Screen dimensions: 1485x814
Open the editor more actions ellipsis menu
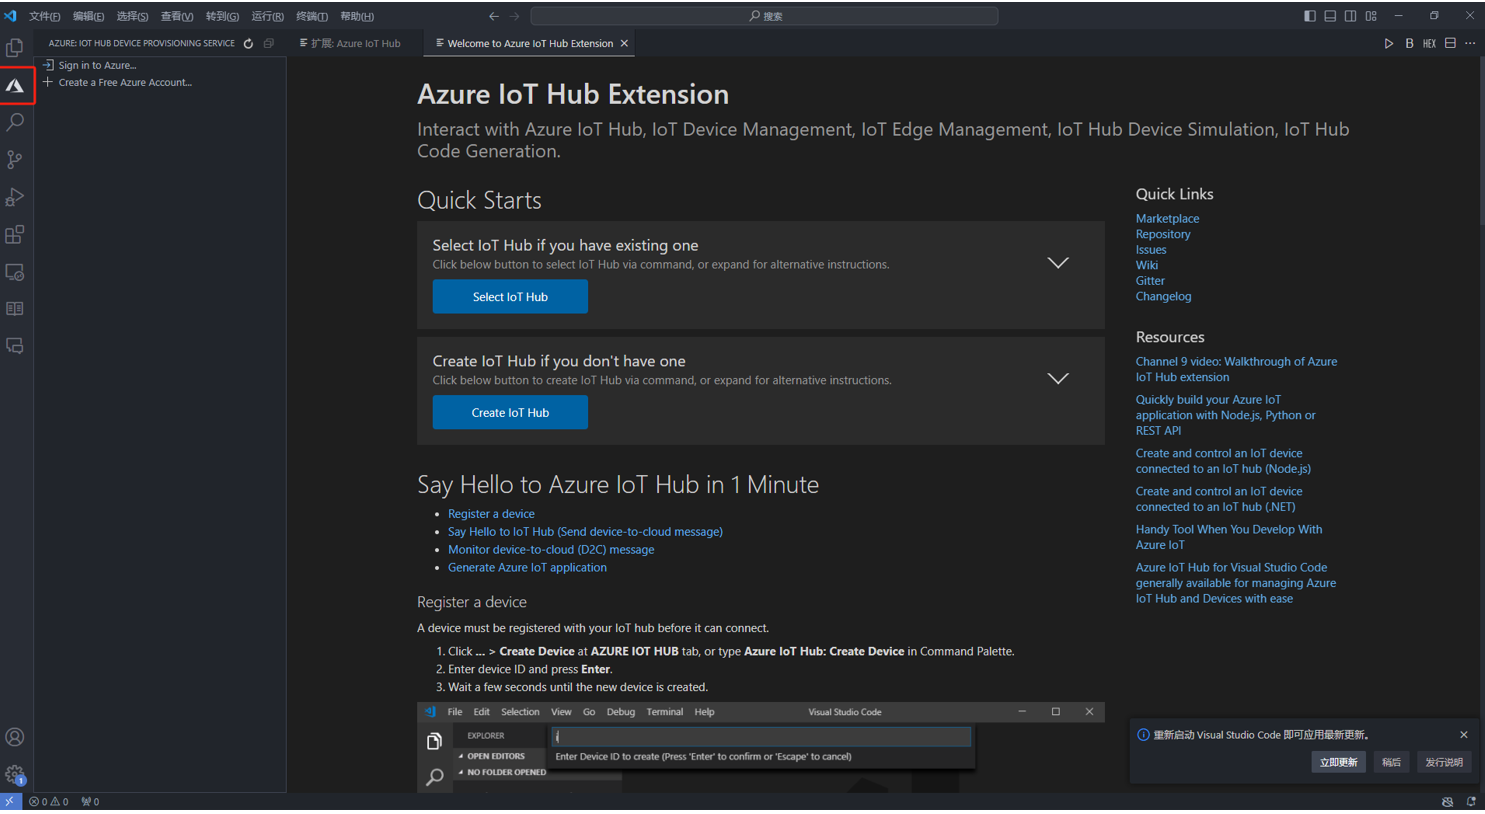tap(1470, 44)
